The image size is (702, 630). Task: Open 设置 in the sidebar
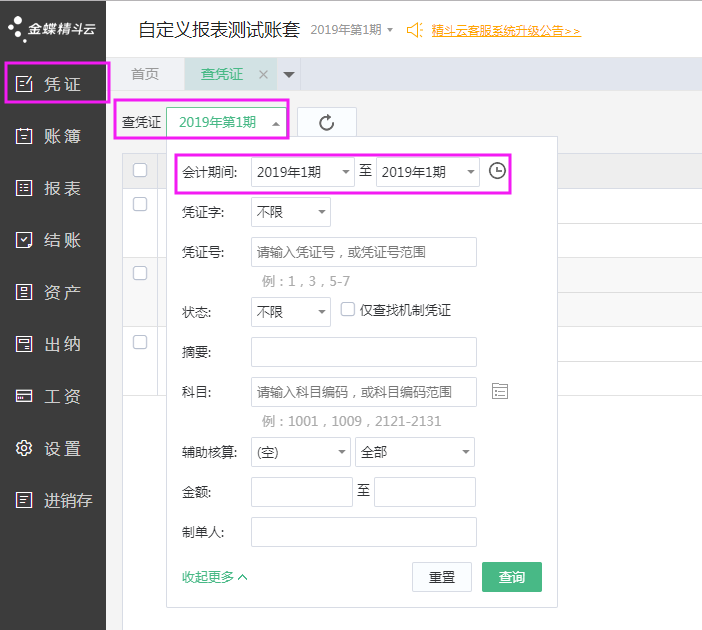(x=53, y=449)
